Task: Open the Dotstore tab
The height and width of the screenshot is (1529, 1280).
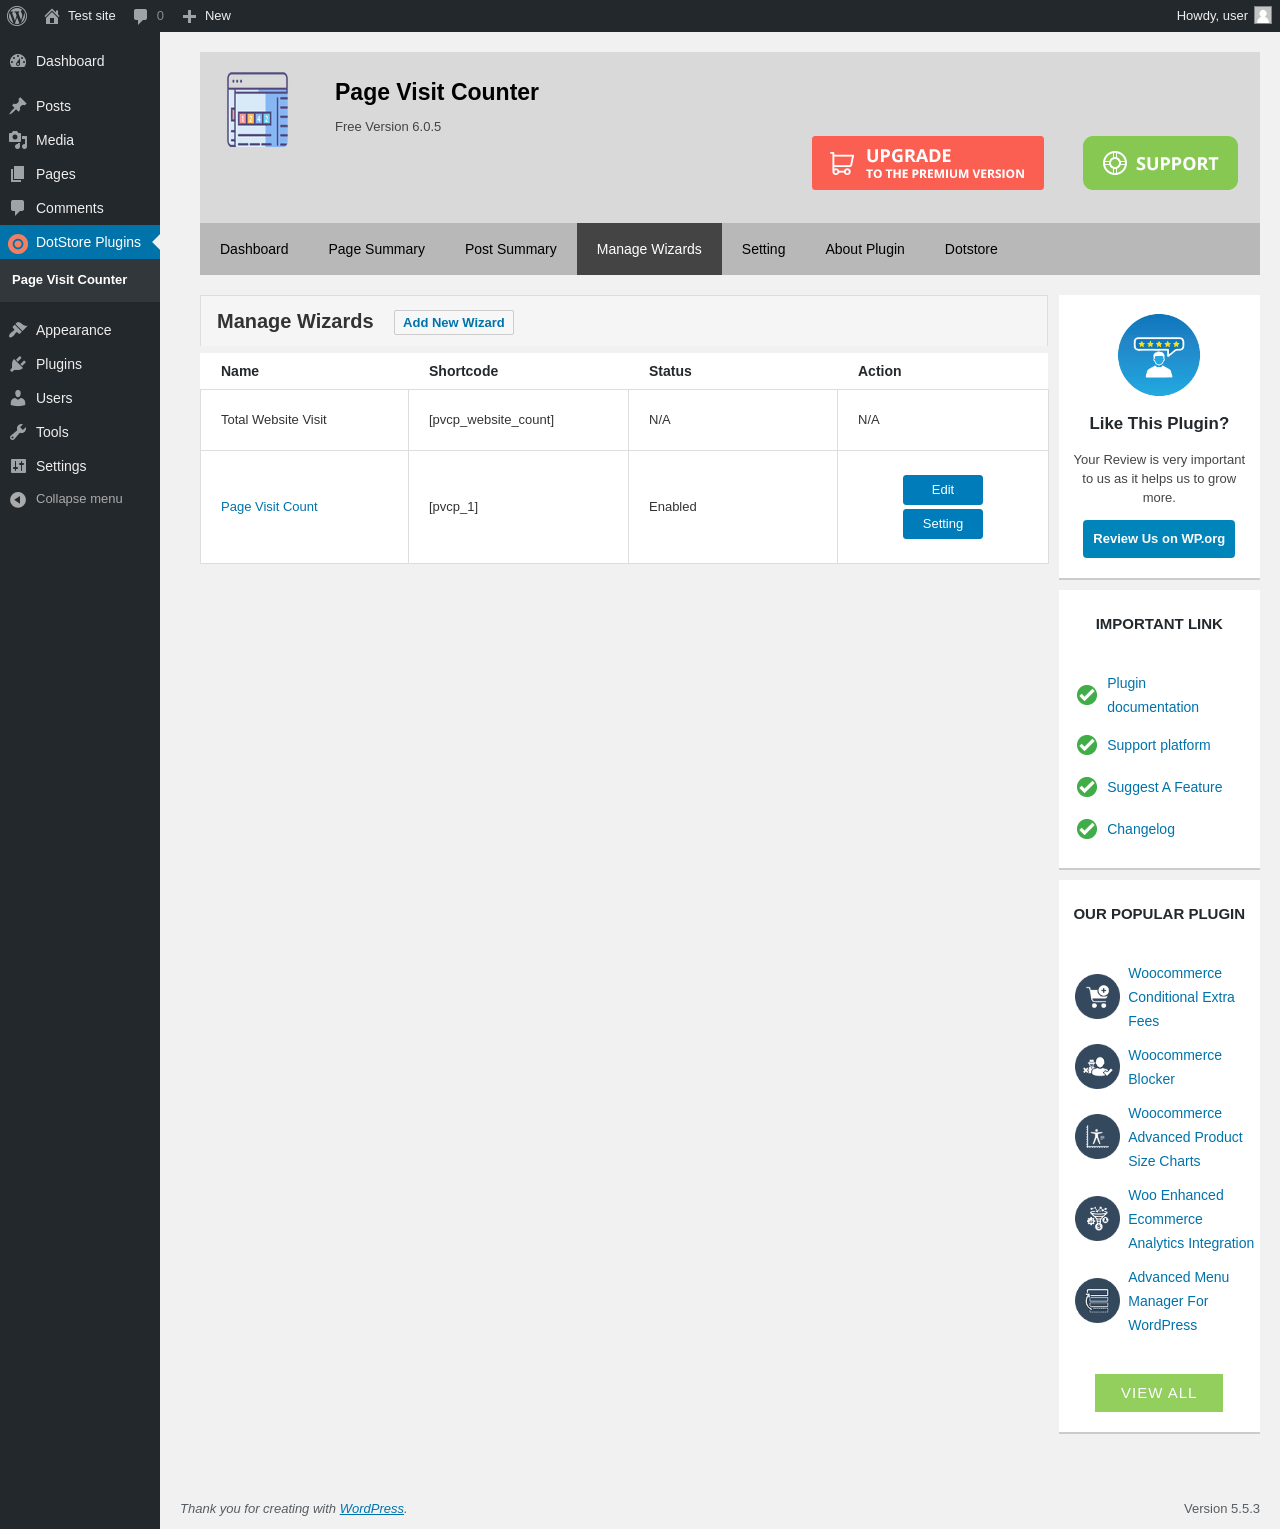Action: coord(971,249)
